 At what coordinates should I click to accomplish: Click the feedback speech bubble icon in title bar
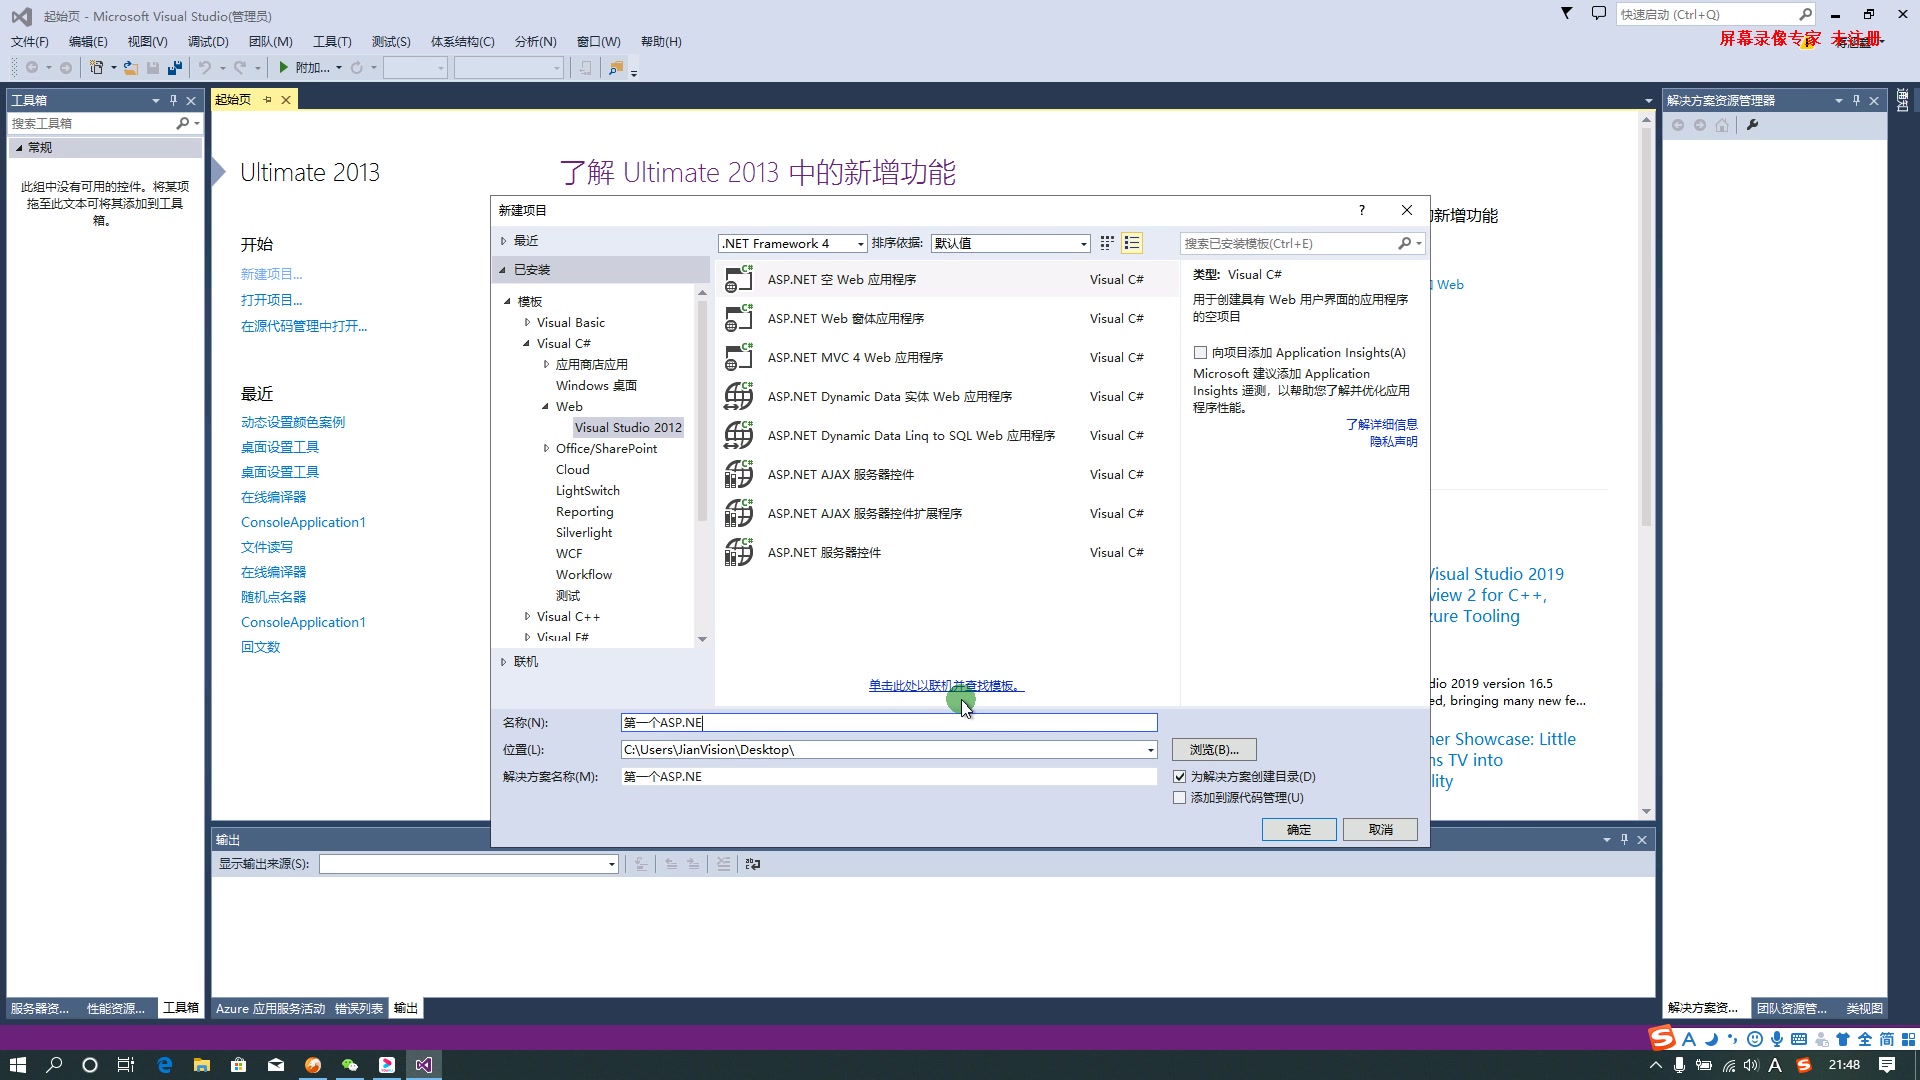pyautogui.click(x=1598, y=13)
